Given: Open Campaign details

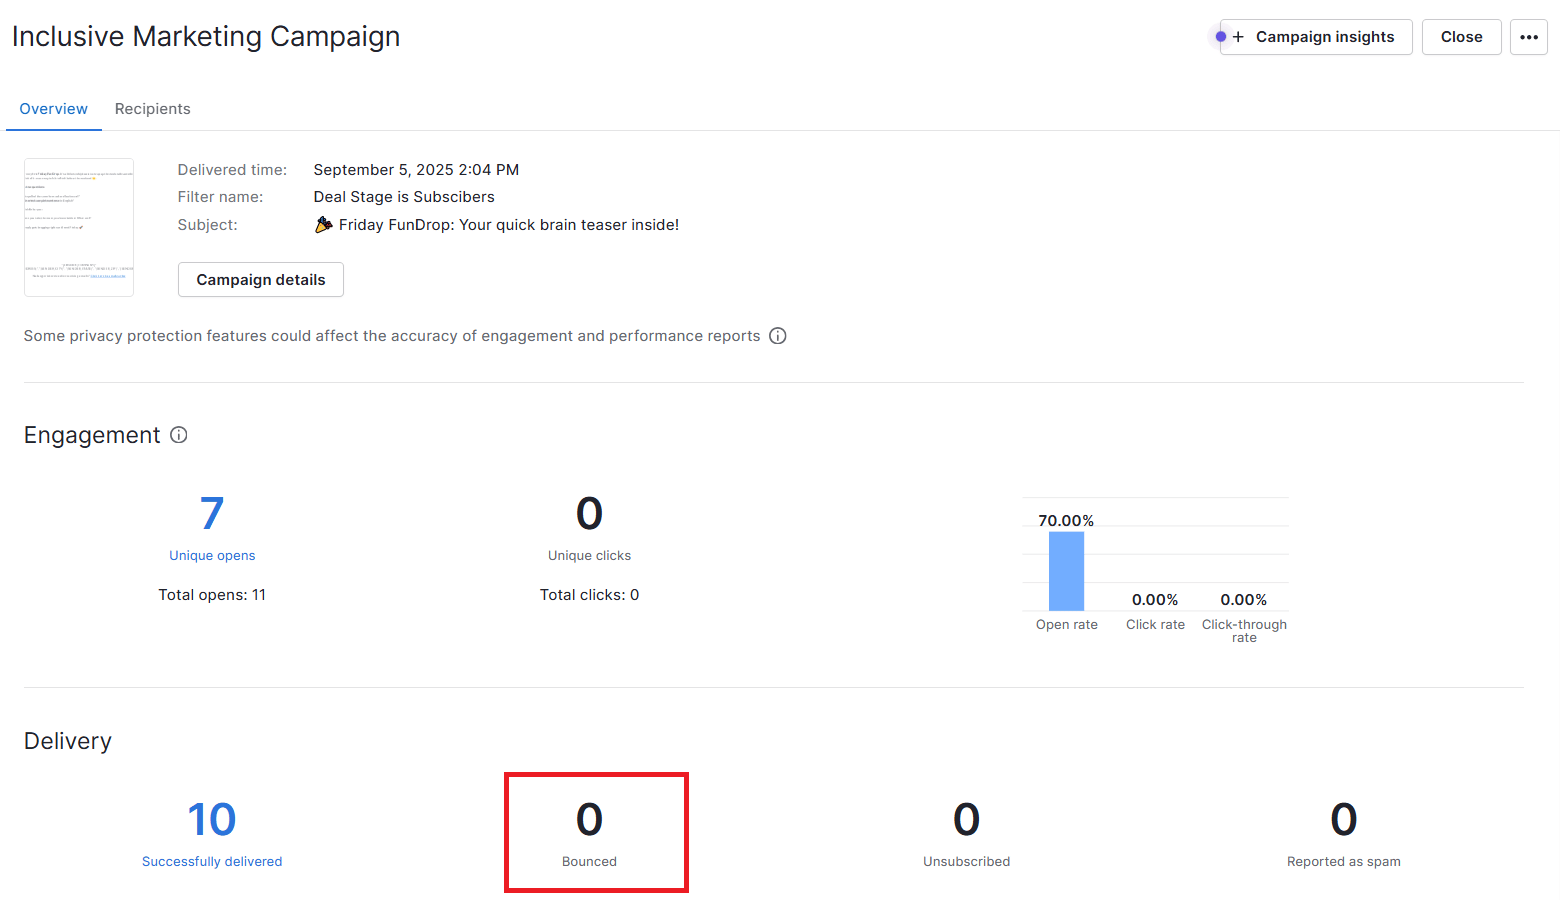Looking at the screenshot, I should point(260,279).
